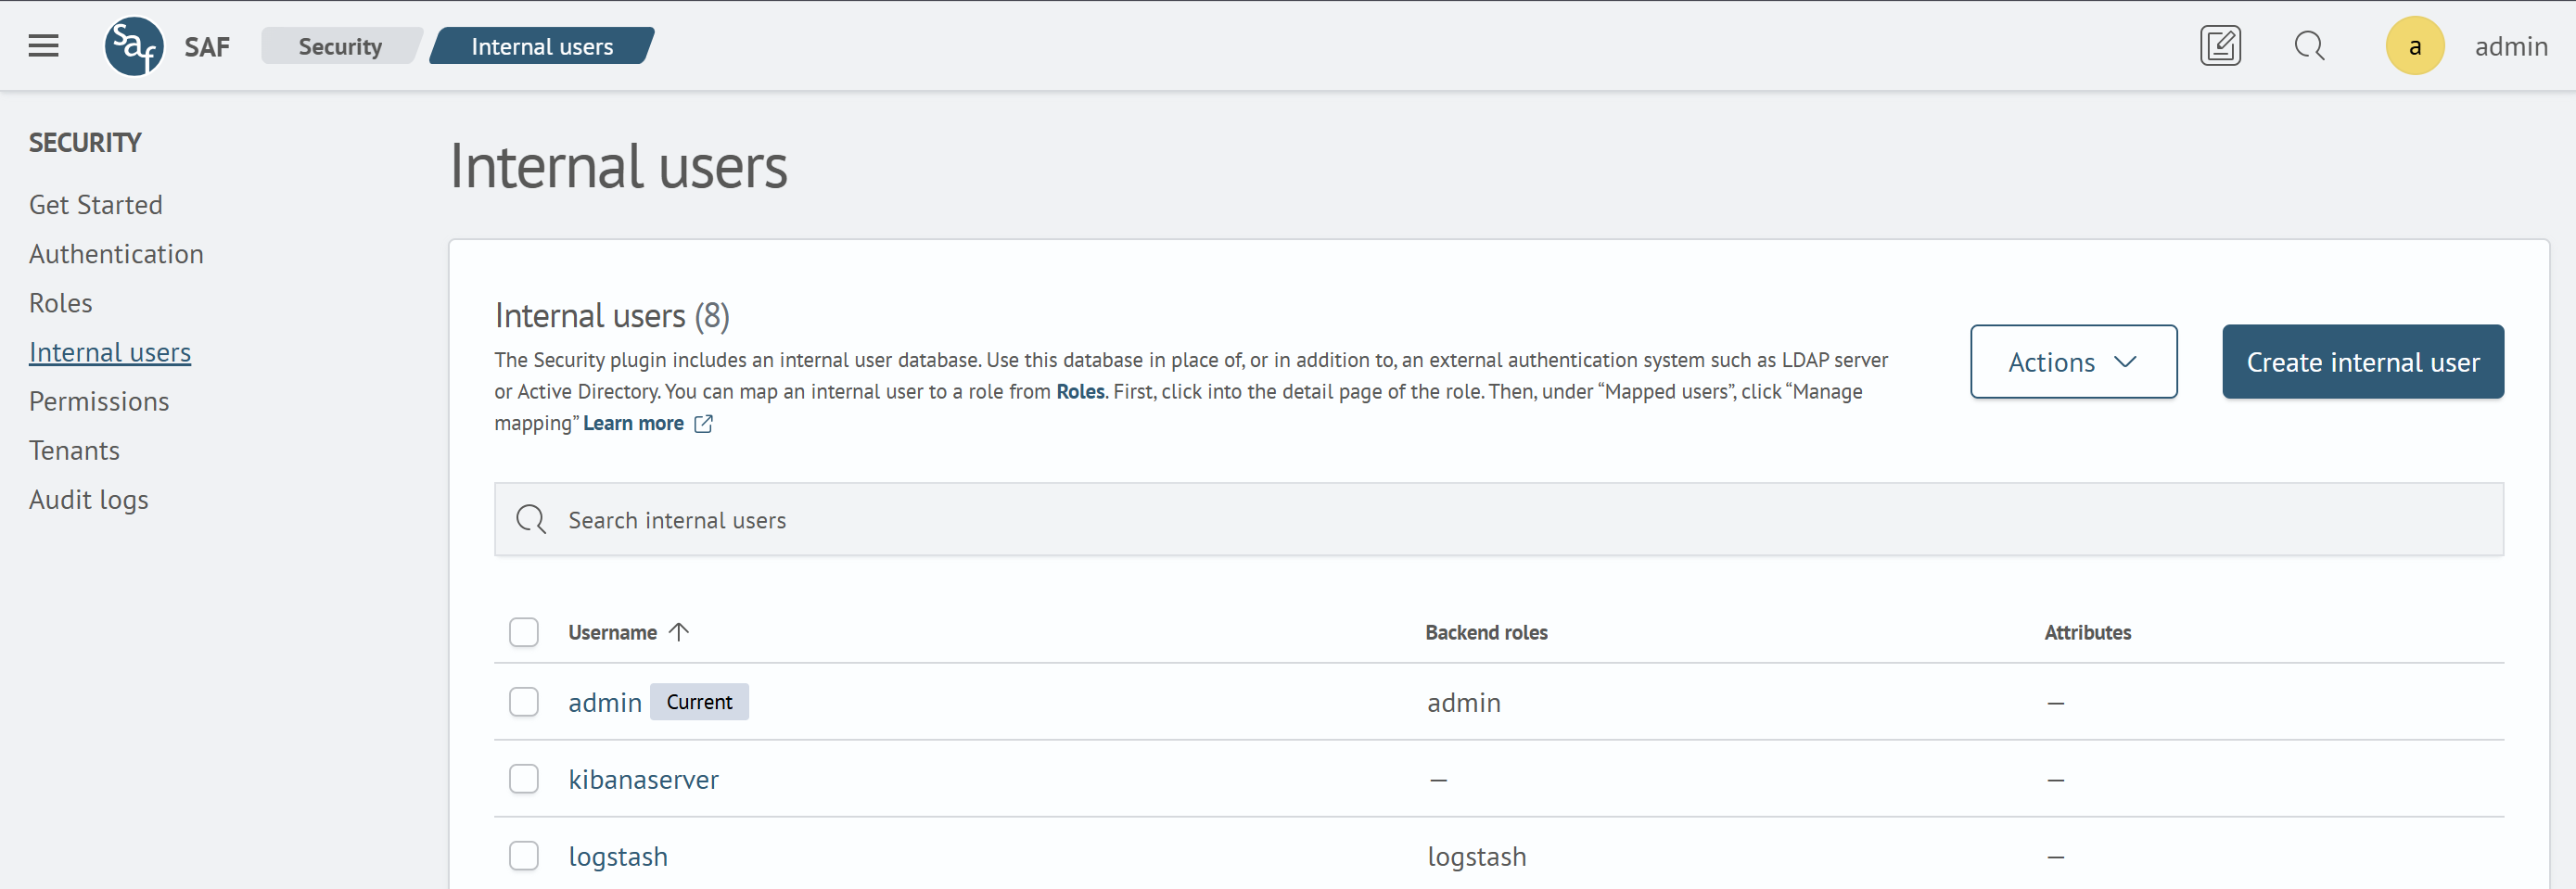The width and height of the screenshot is (2576, 889).
Task: Select the Internal users breadcrumb
Action: [542, 45]
